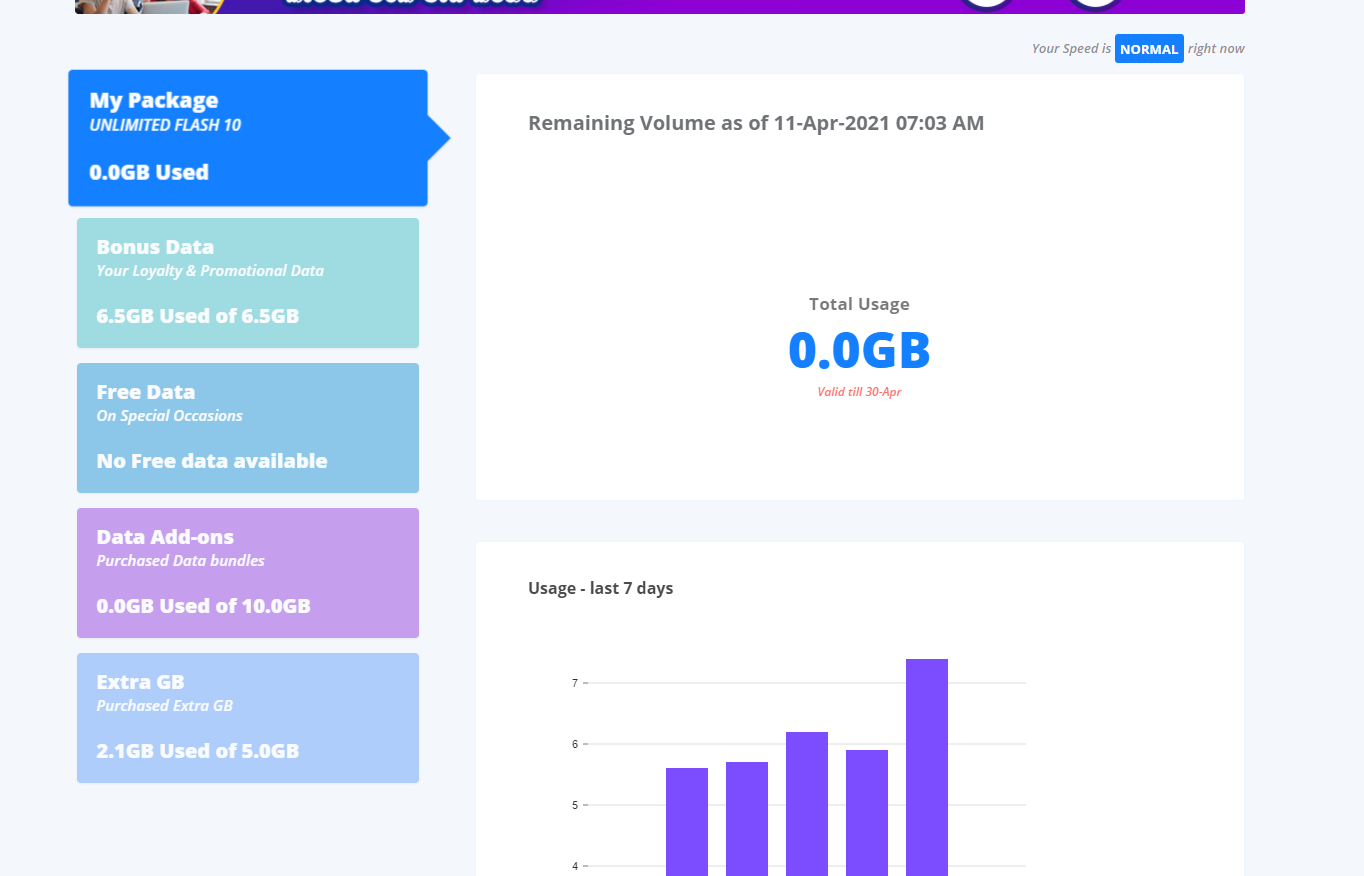Click the top promotional banner
This screenshot has width=1364, height=876.
coord(660,6)
